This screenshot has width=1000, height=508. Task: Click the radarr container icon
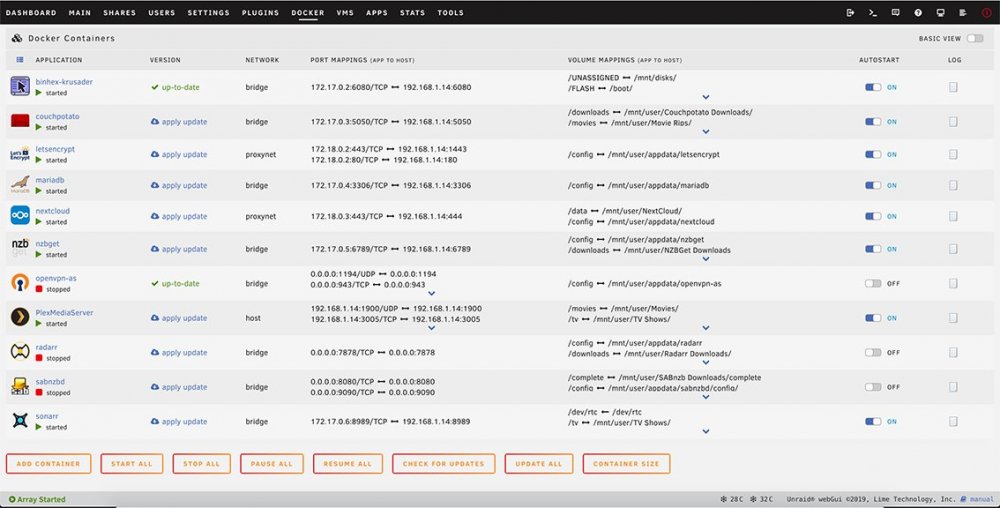coord(20,351)
